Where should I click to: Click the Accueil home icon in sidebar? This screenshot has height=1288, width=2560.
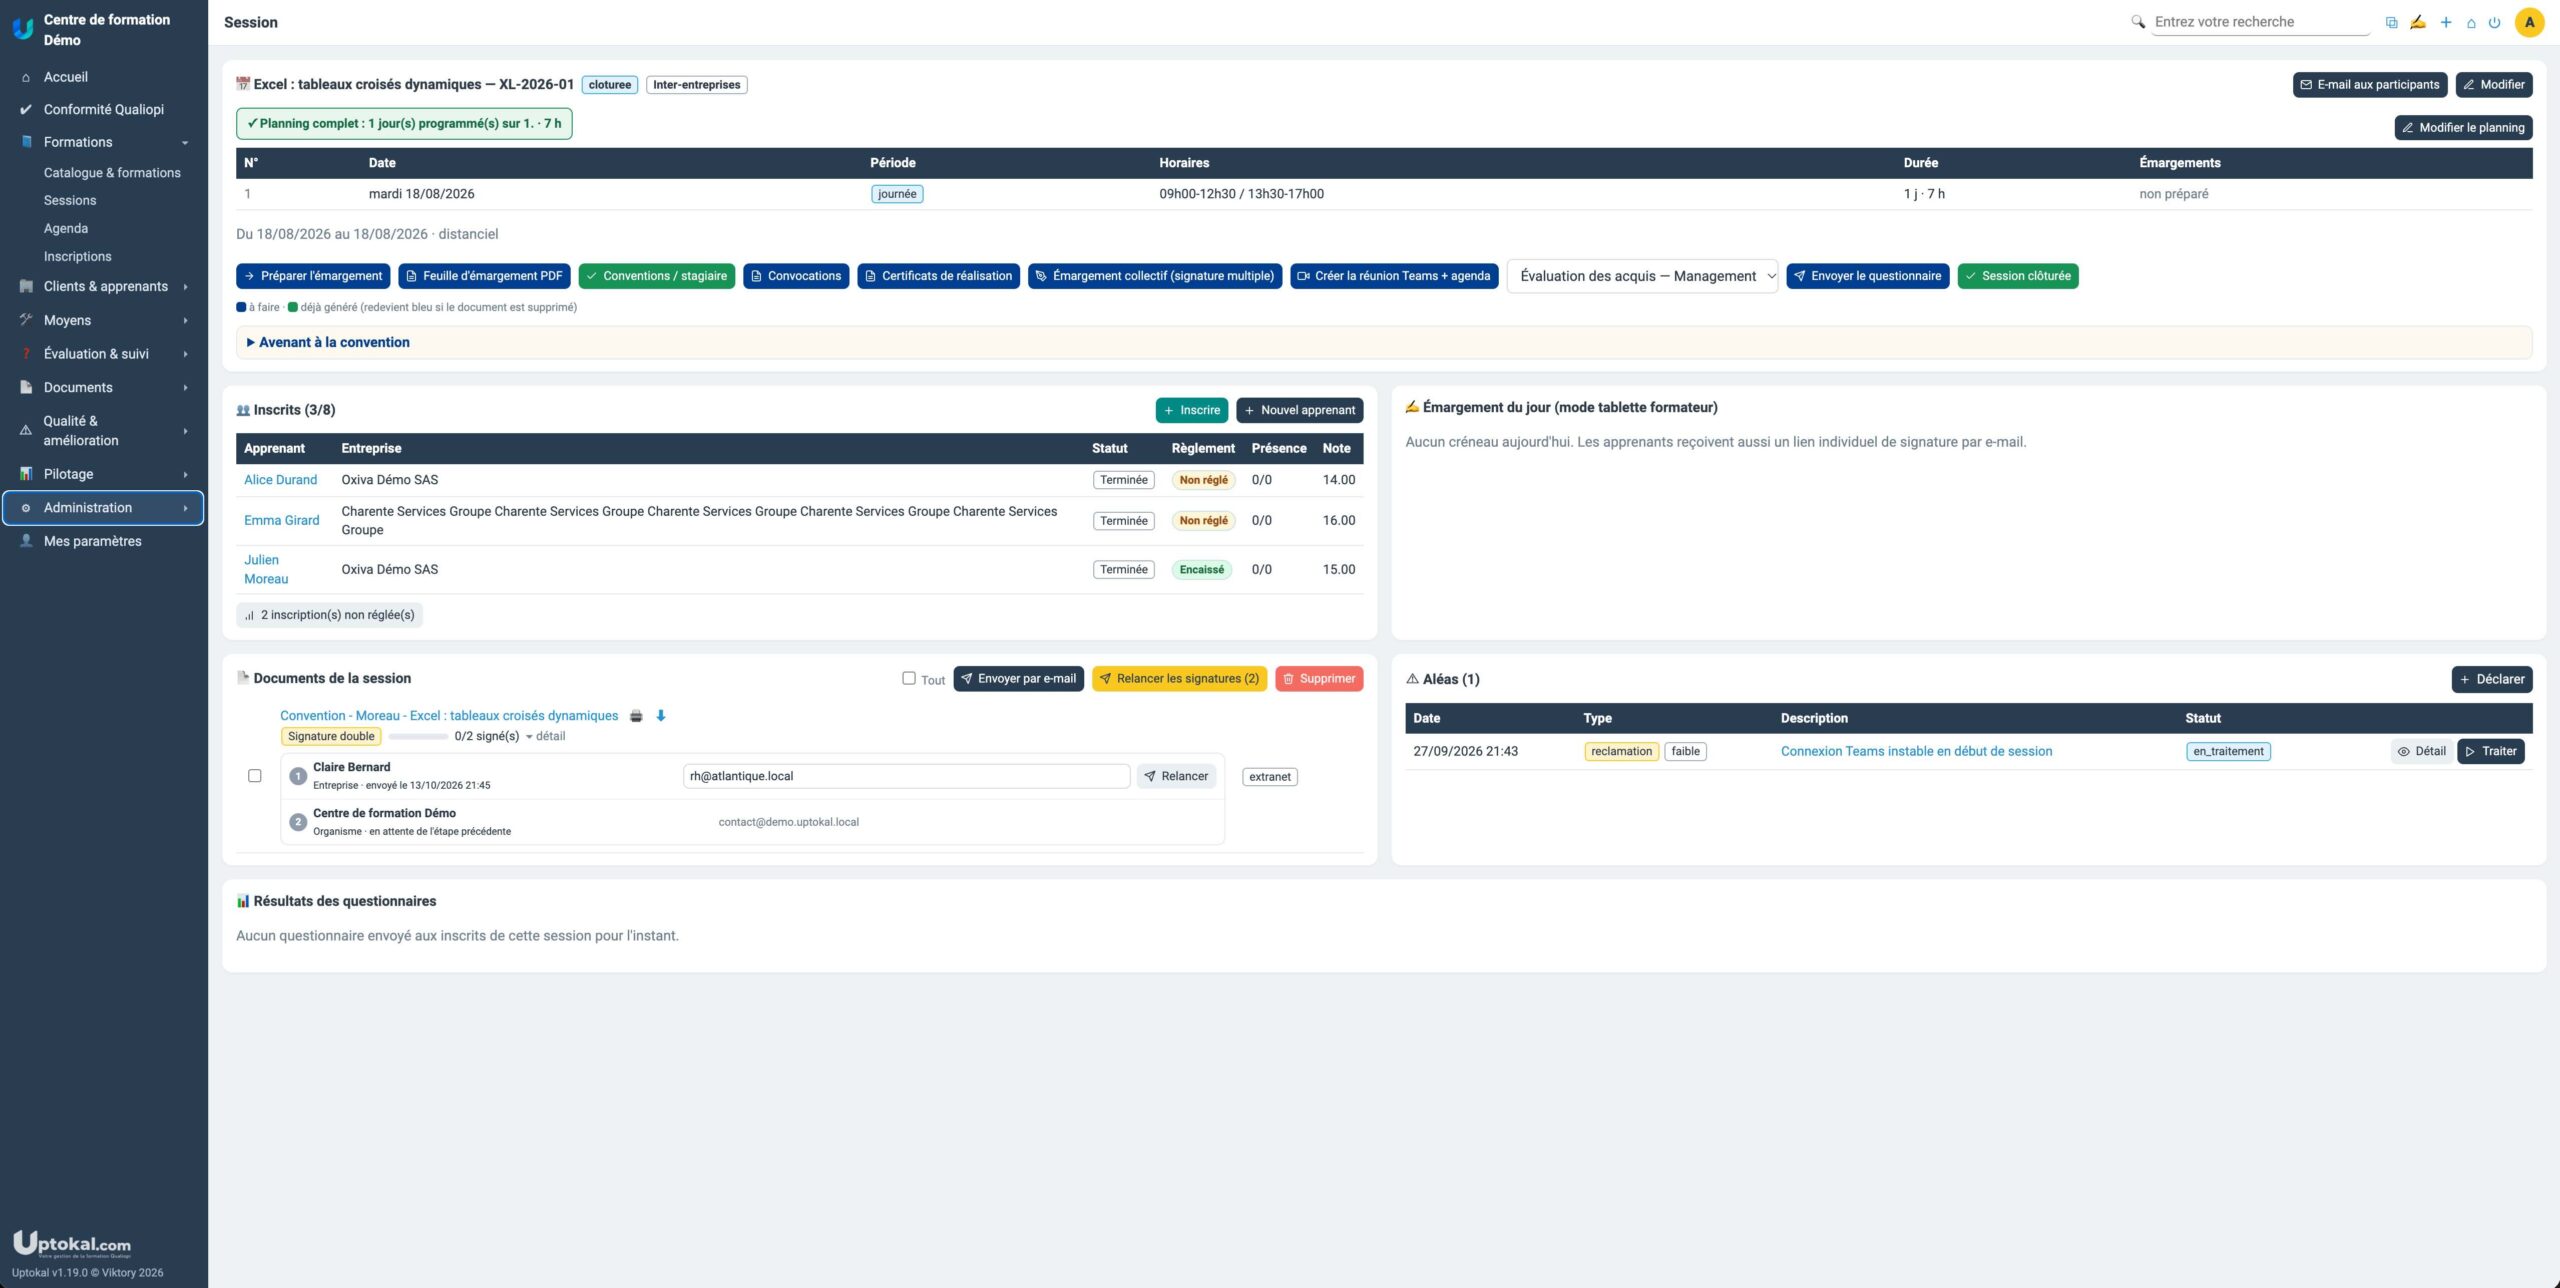[x=26, y=77]
